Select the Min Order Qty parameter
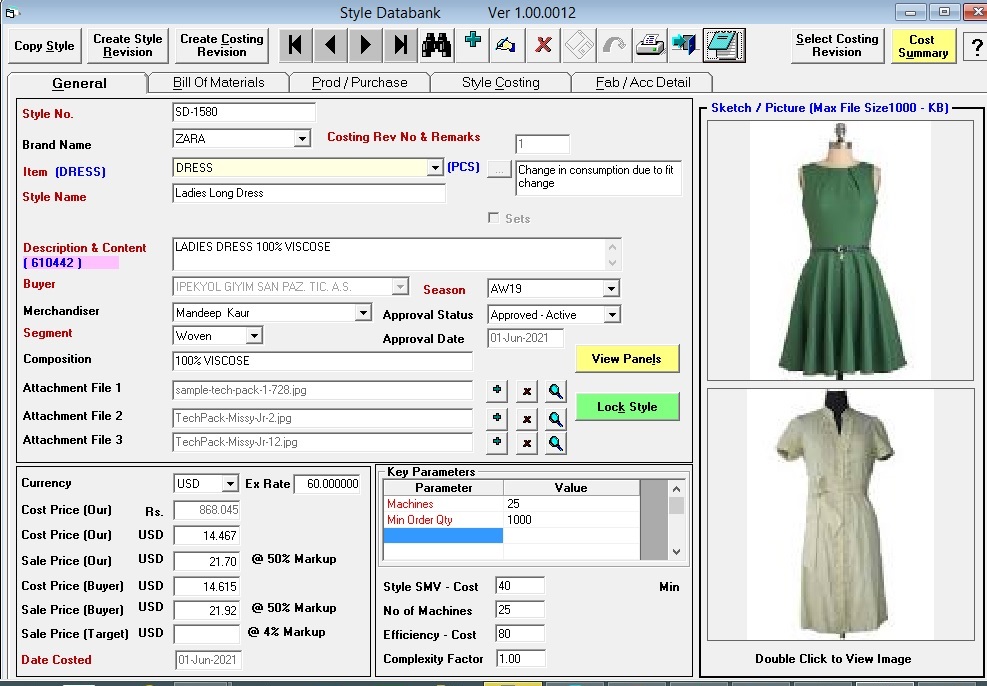This screenshot has height=686, width=987. pyautogui.click(x=511, y=520)
